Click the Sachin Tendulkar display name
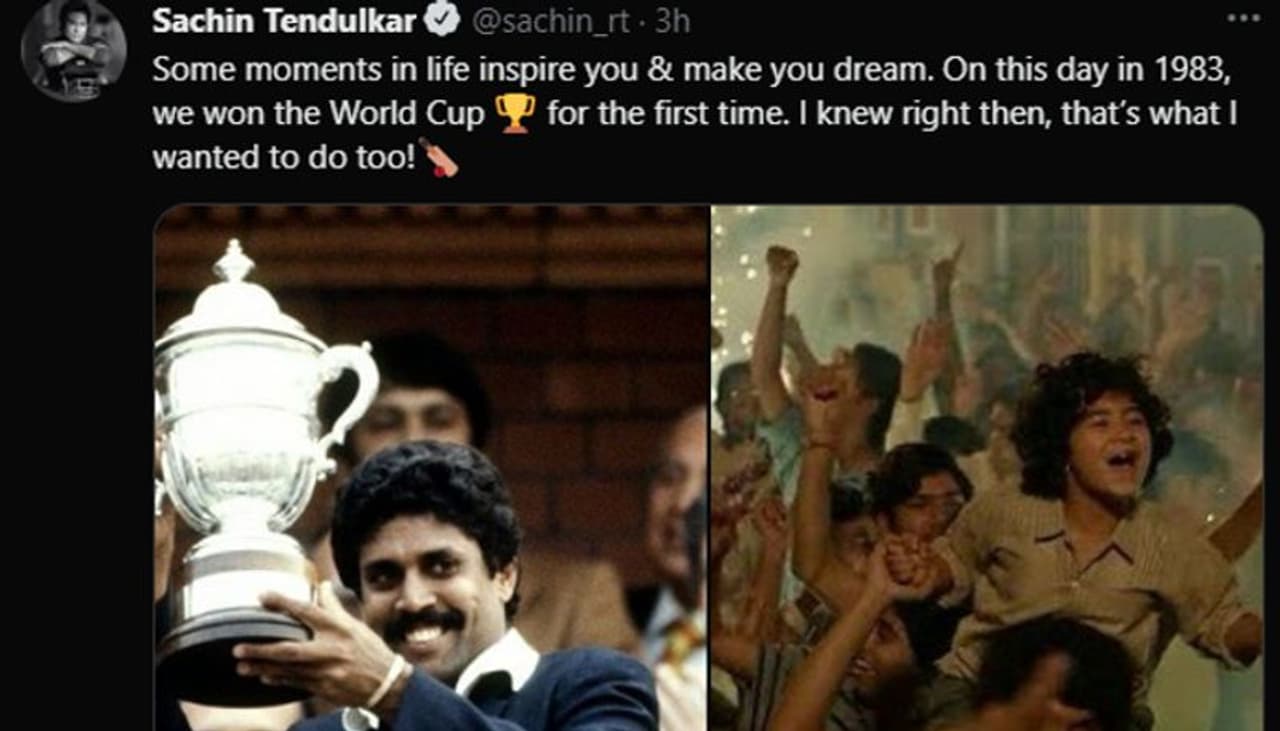The image size is (1280, 731). pos(284,20)
